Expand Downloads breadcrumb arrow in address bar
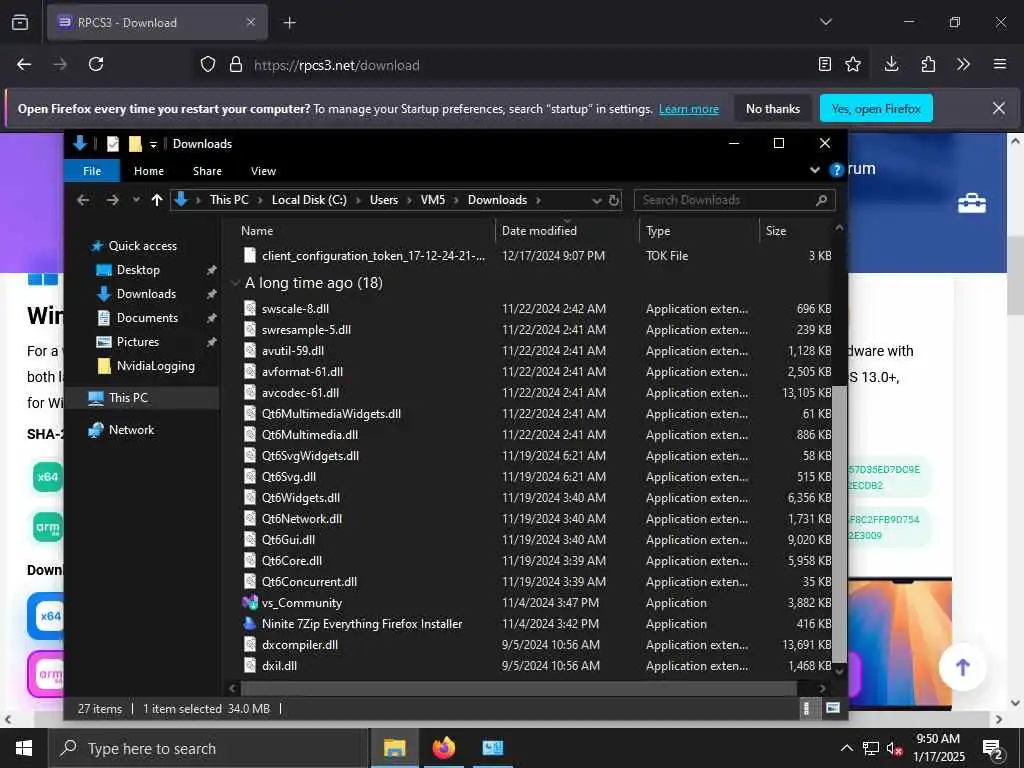This screenshot has width=1024, height=768. tap(538, 200)
